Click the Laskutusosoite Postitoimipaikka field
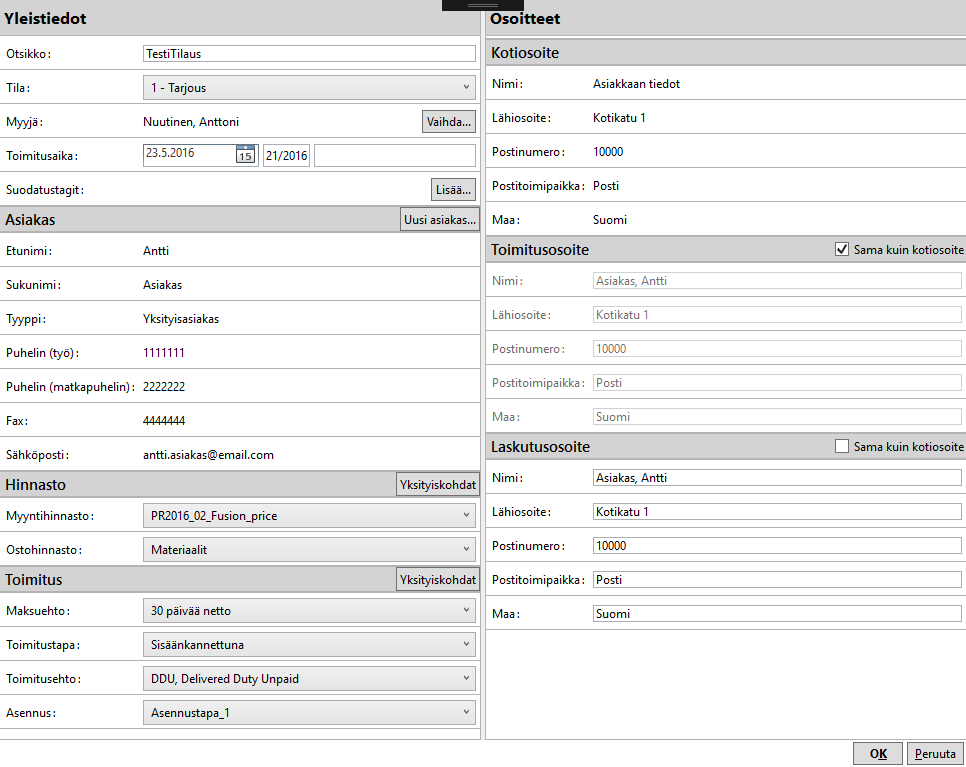The height and width of the screenshot is (767, 966). [777, 580]
